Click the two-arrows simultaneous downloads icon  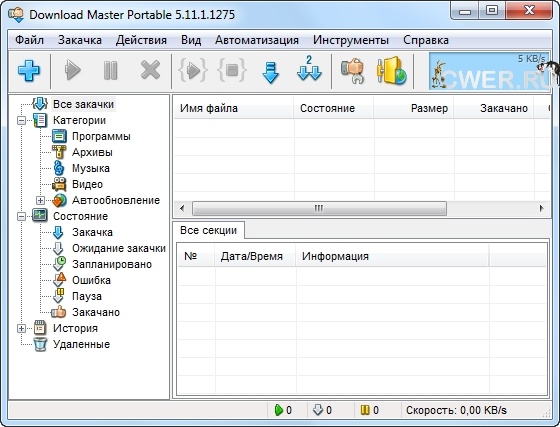tap(309, 69)
